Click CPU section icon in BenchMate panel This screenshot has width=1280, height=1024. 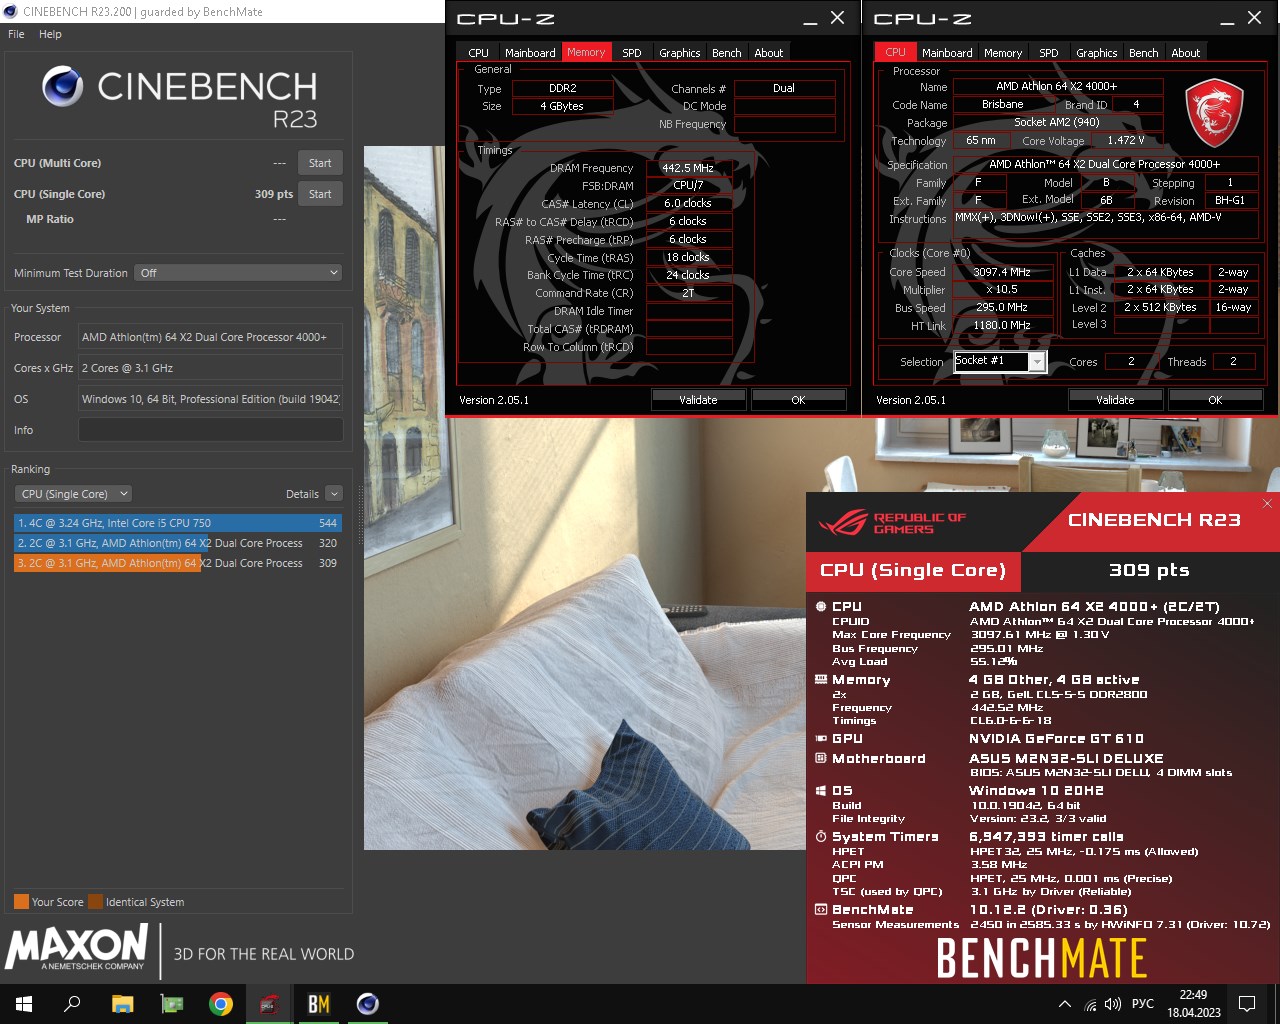pos(821,607)
